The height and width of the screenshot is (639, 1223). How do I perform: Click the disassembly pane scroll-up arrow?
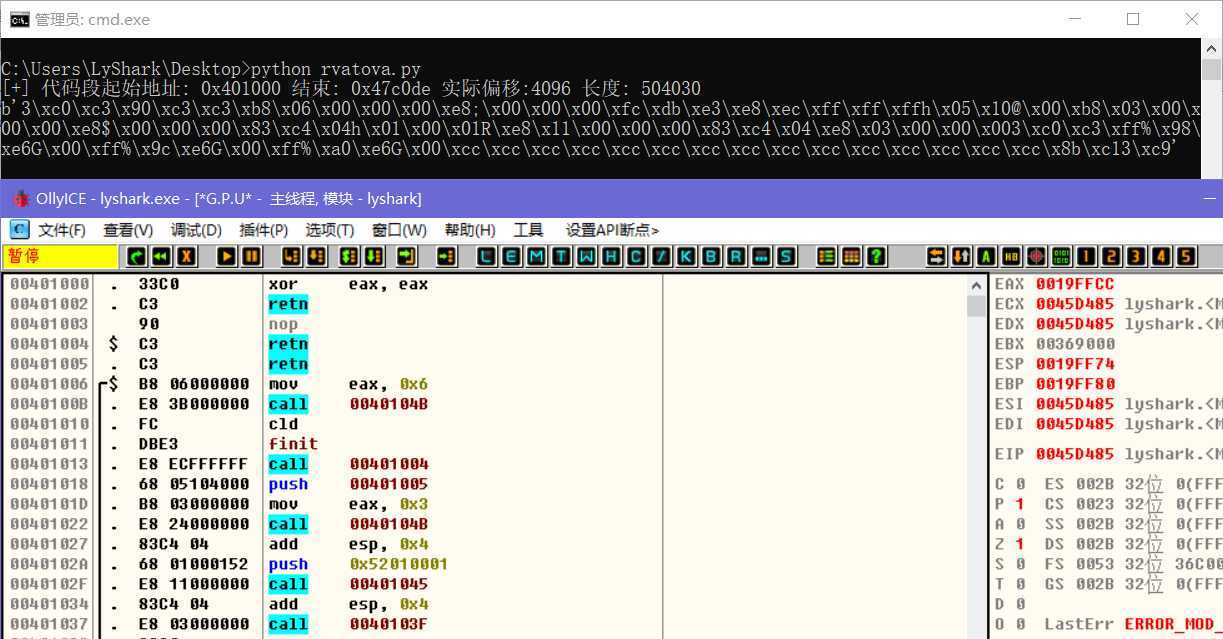977,286
